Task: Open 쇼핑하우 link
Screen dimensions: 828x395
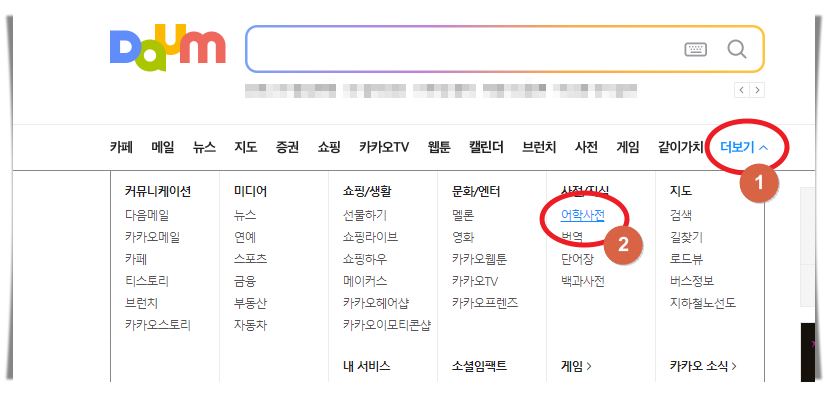Action: pos(365,259)
